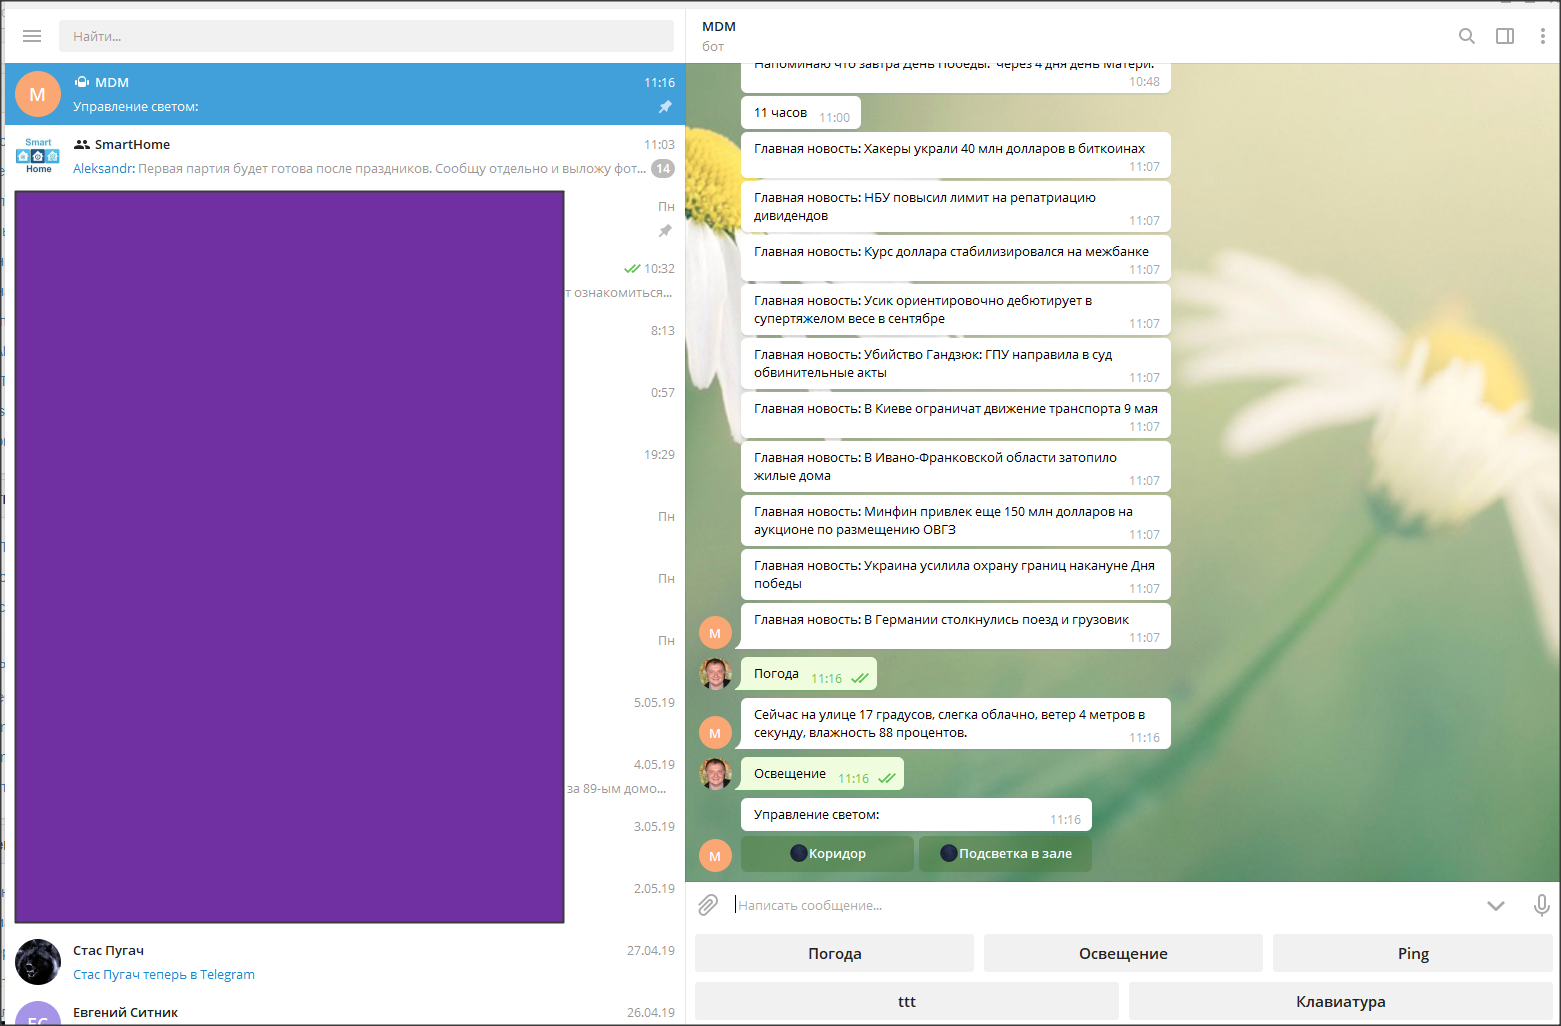Open the three-dot chat options menu
The height and width of the screenshot is (1026, 1561).
click(1542, 36)
